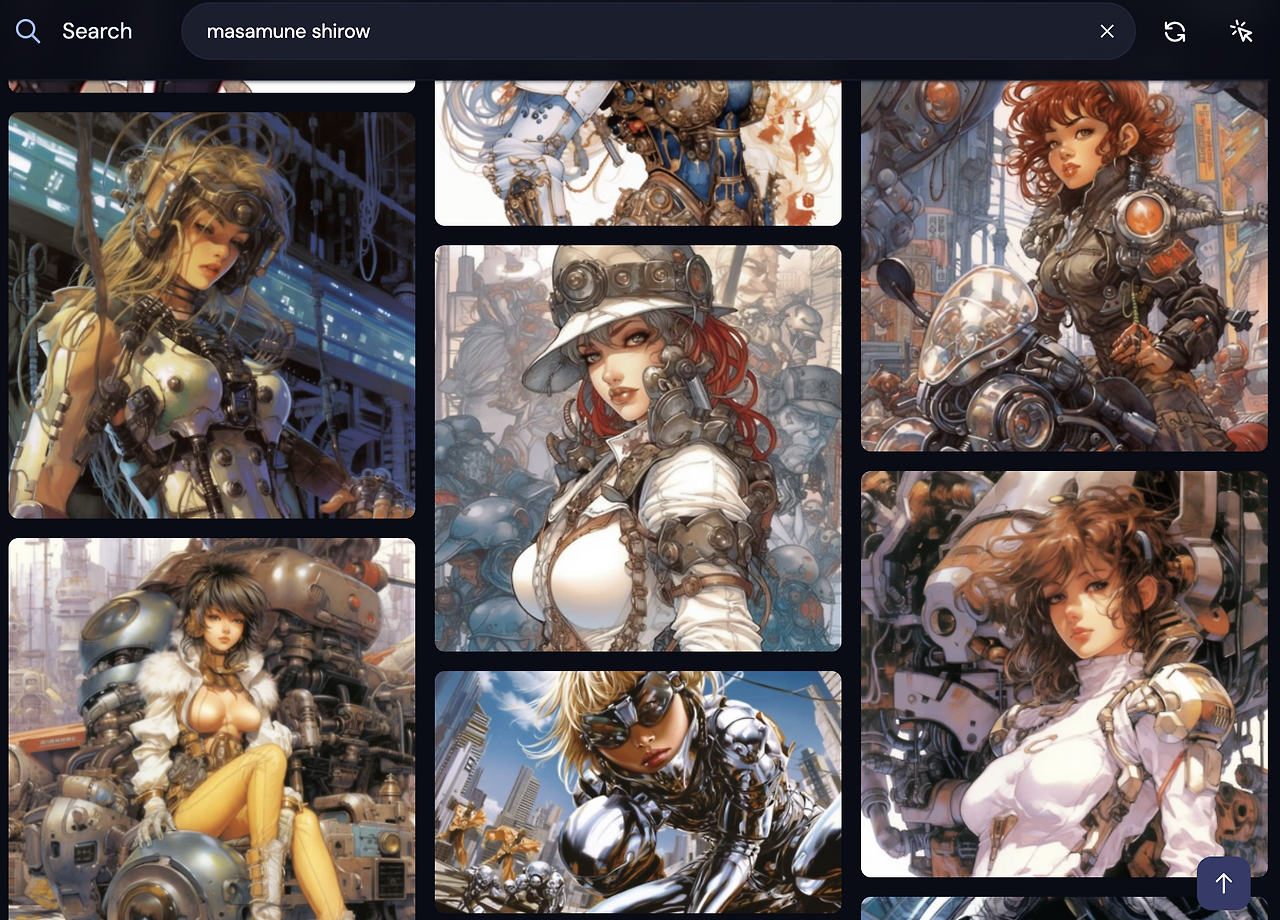Open the red-haired woman in white cap thumbnail

pos(638,448)
